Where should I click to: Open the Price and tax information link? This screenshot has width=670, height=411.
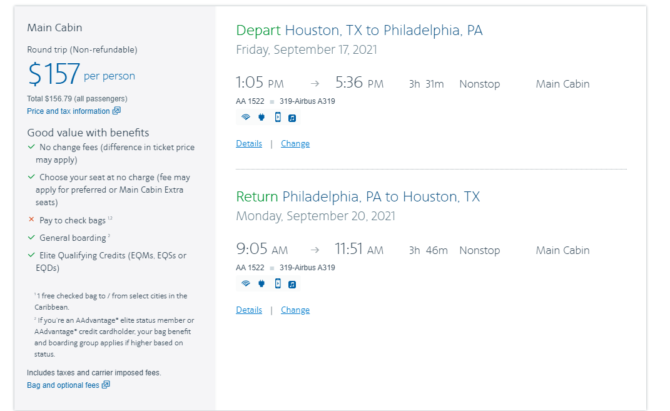(68, 111)
